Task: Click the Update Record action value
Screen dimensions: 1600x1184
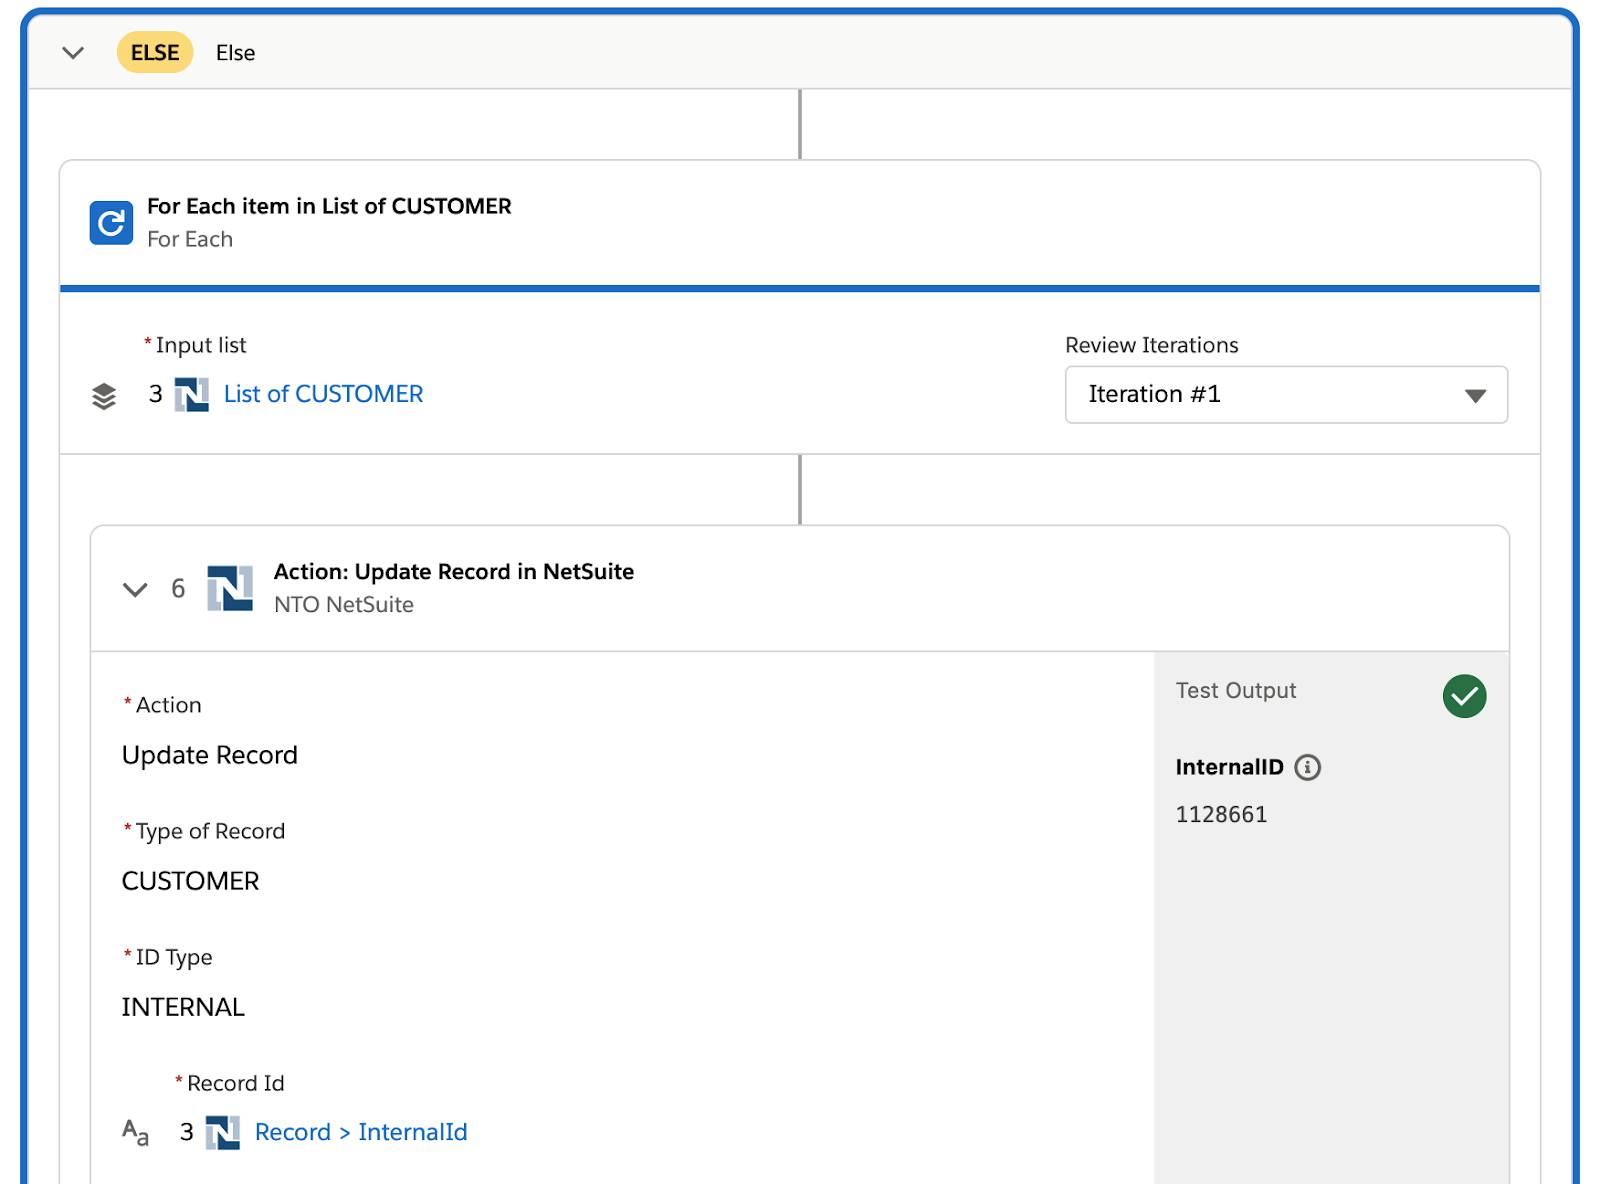Action: tap(210, 755)
